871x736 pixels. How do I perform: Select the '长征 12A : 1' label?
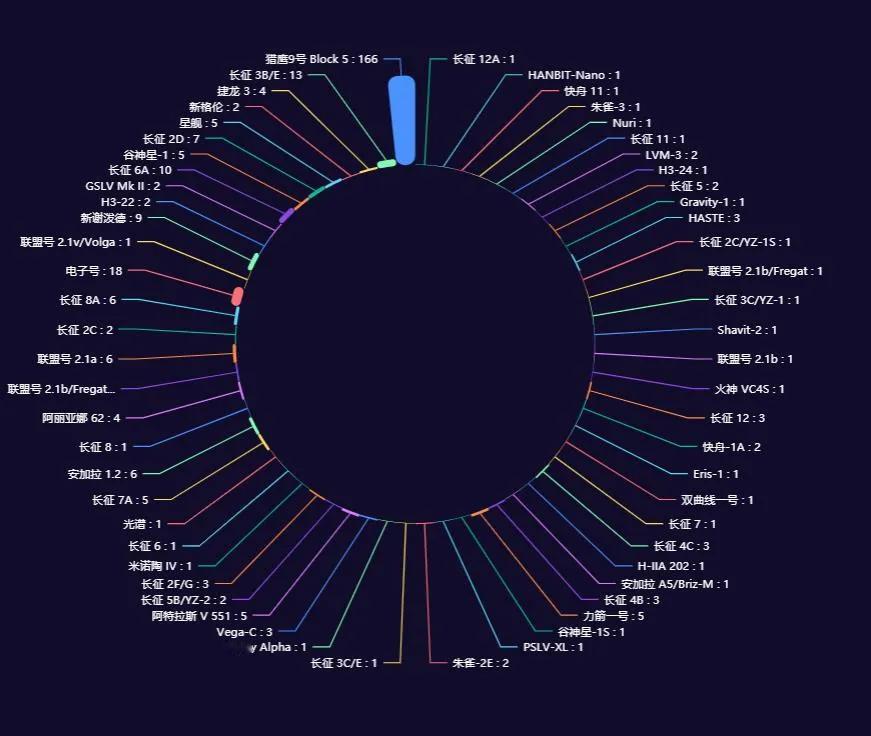click(x=483, y=59)
